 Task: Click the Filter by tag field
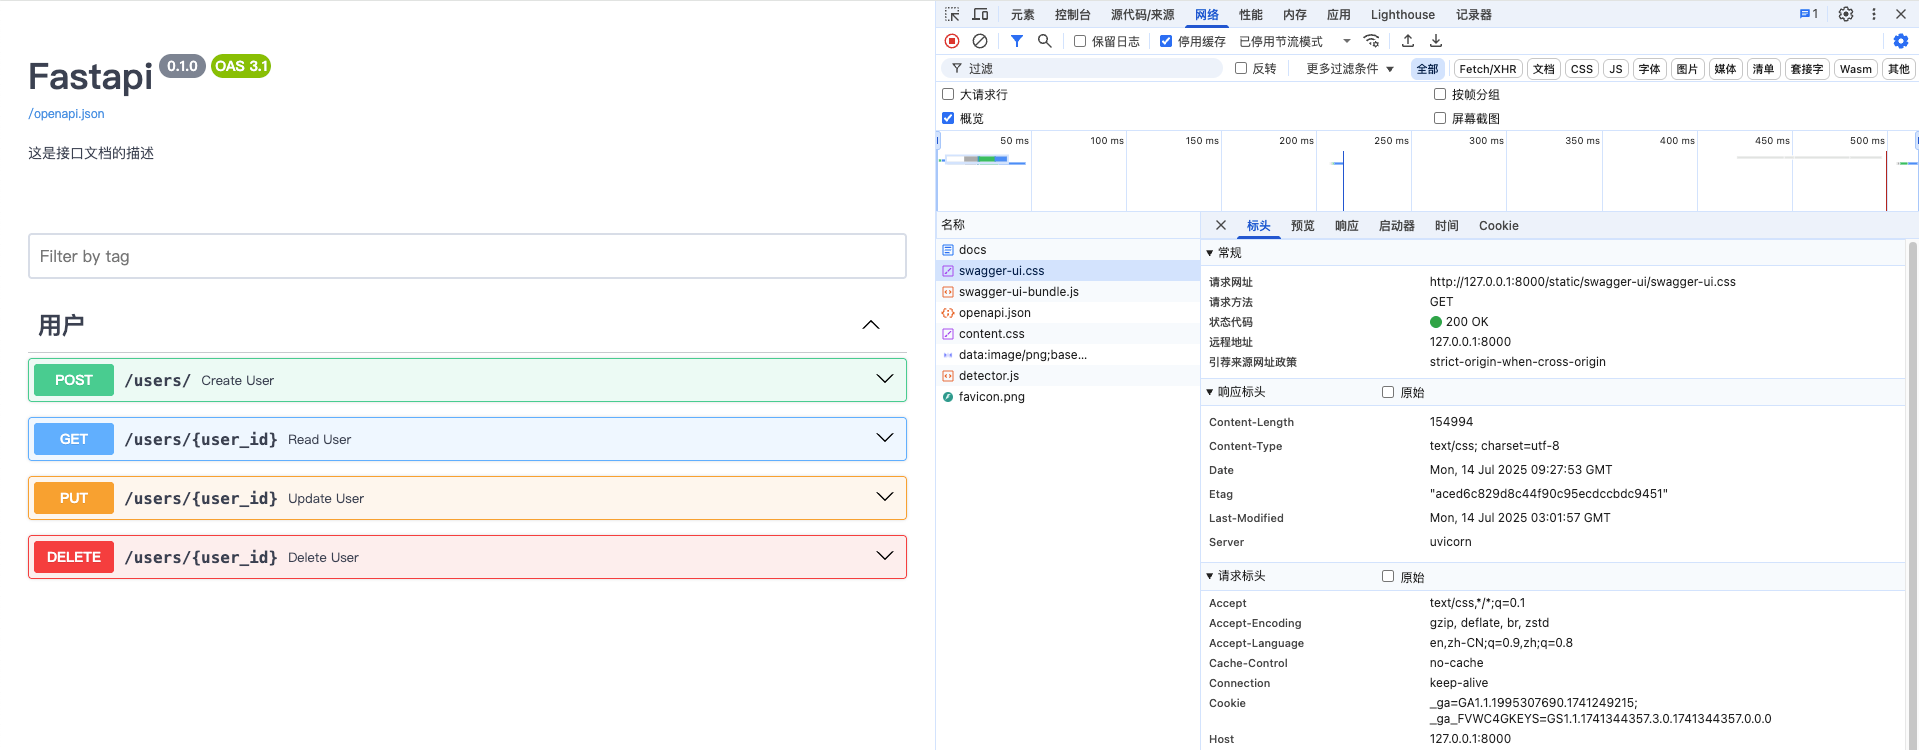click(467, 256)
